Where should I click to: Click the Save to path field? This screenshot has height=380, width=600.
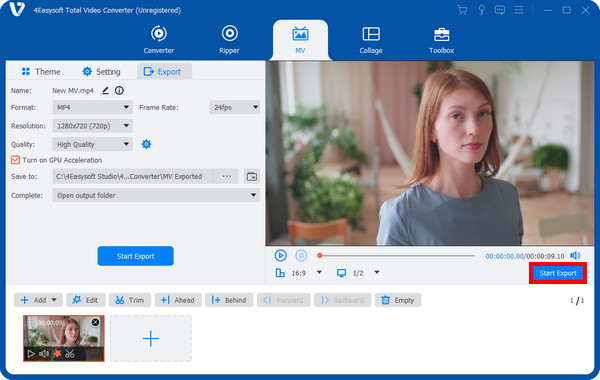coord(133,176)
